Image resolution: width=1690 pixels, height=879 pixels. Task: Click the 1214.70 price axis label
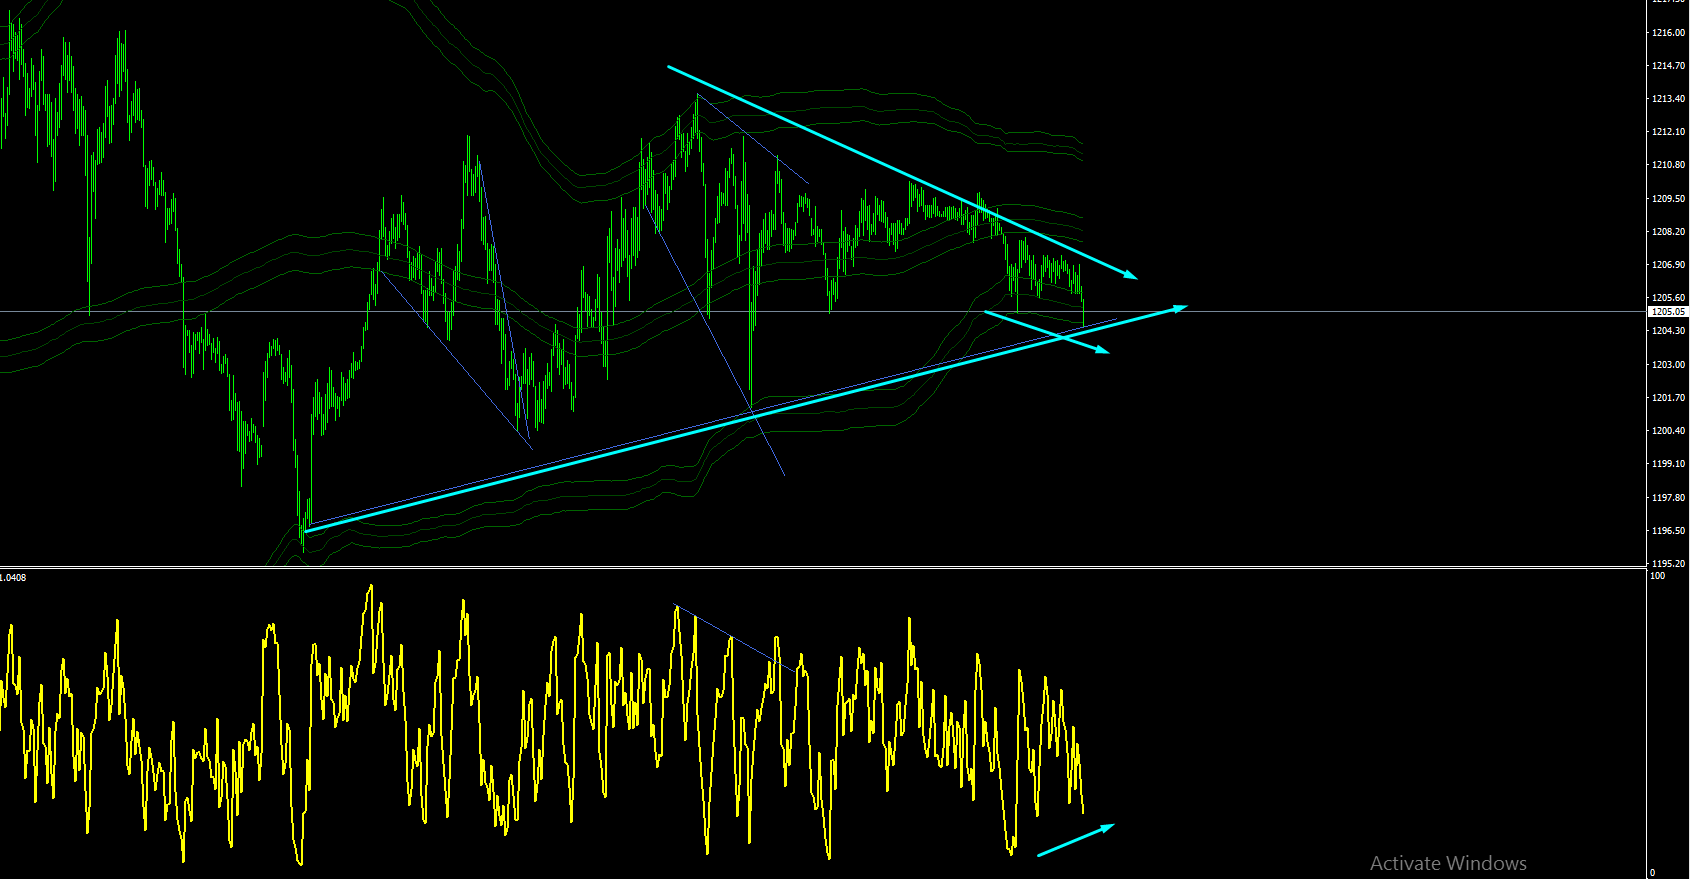pos(1668,66)
